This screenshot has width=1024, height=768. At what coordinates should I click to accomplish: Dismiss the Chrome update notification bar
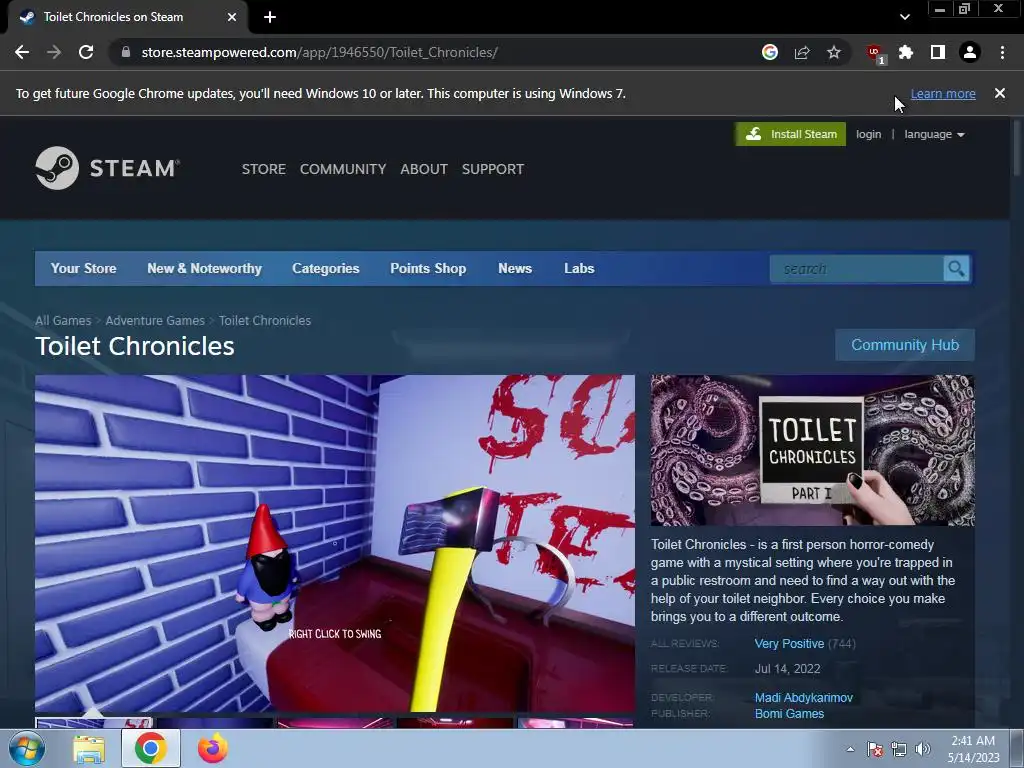tap(1000, 93)
